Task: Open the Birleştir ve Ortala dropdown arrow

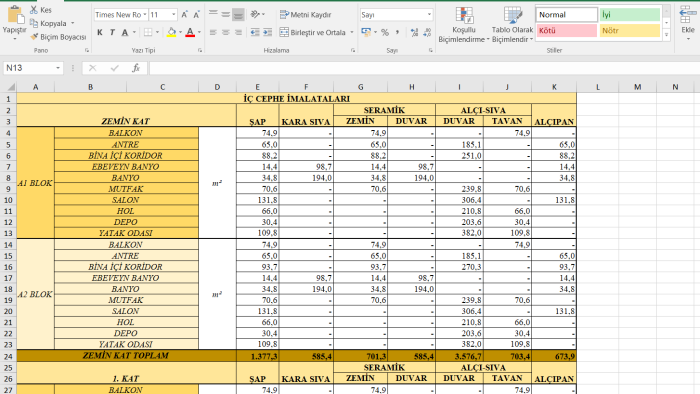Action: (352, 32)
